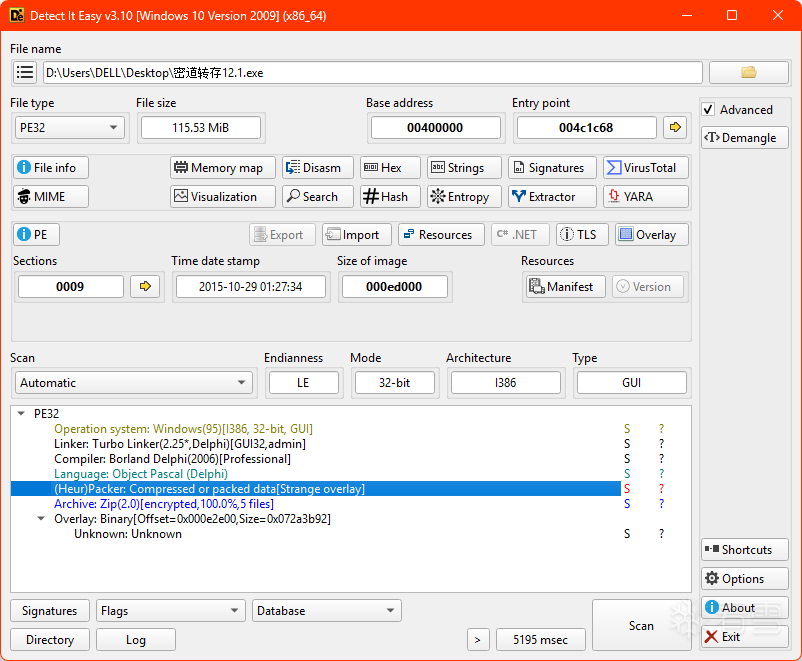Launch the Disasm disassembler view
The image size is (802, 661).
pyautogui.click(x=318, y=168)
